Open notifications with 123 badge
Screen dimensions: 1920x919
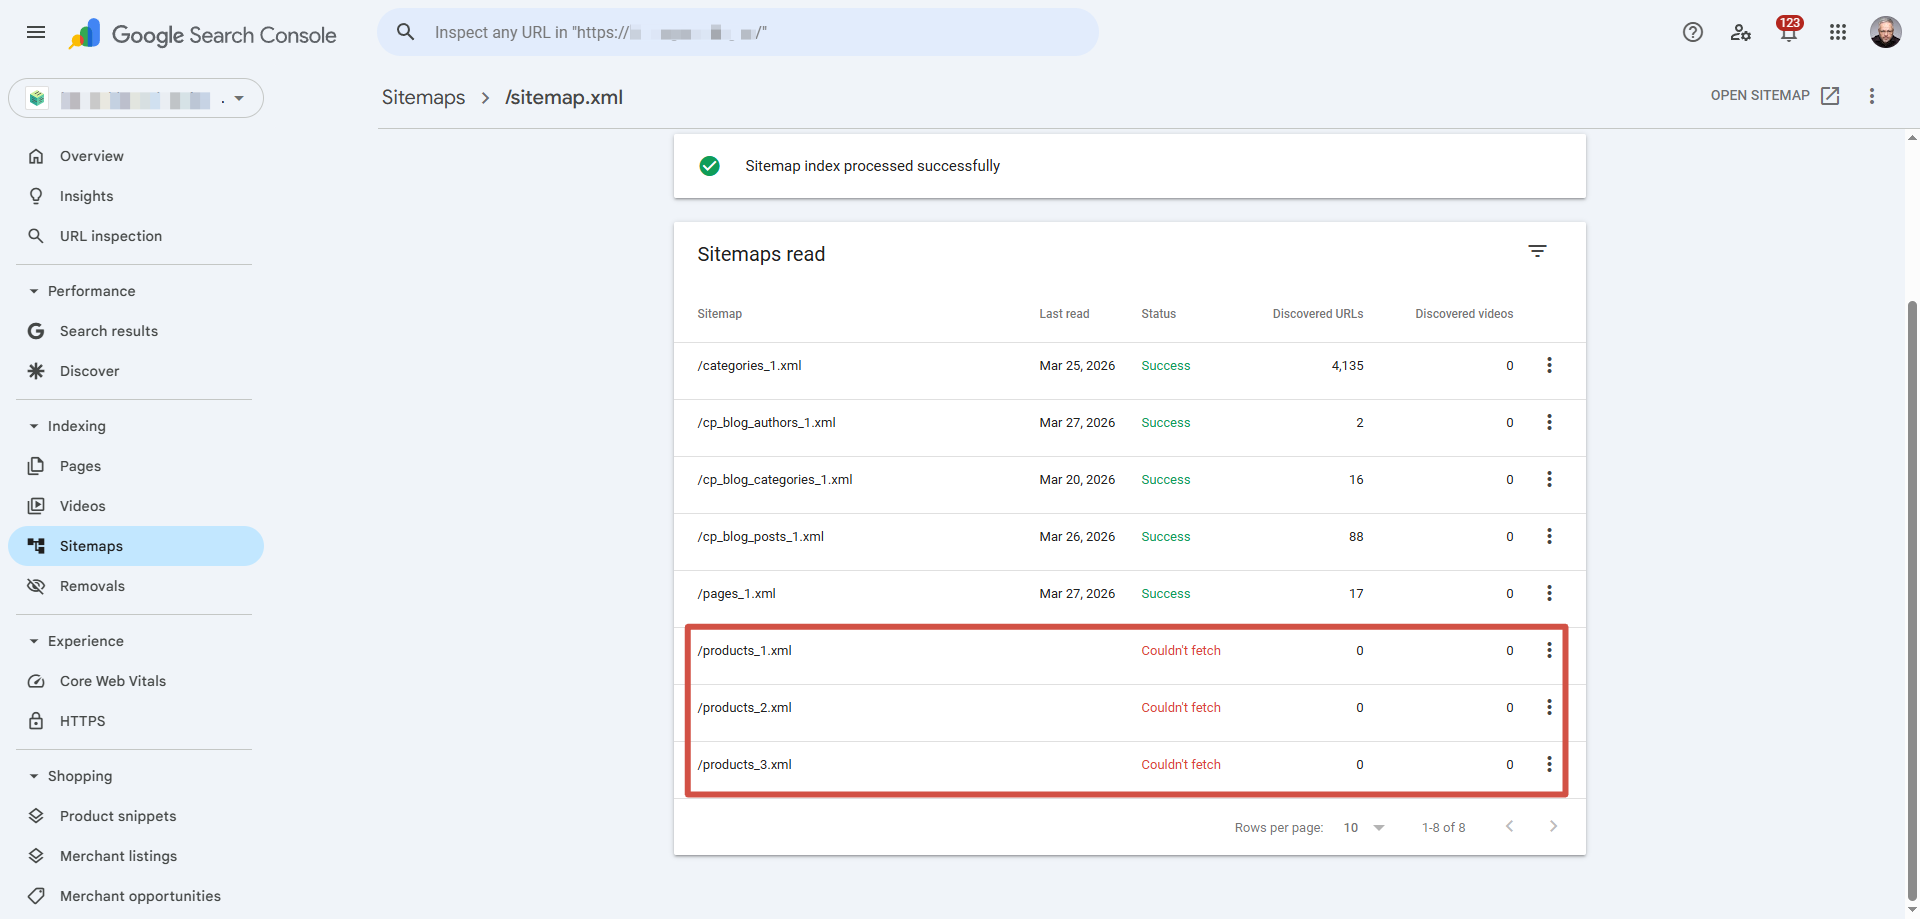point(1788,32)
